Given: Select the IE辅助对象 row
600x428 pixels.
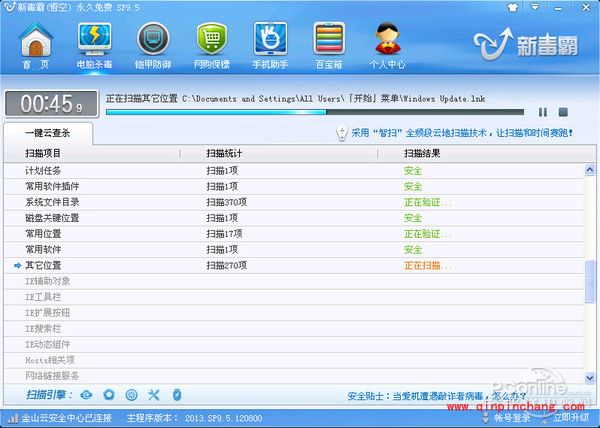Looking at the screenshot, I should click(x=294, y=281).
